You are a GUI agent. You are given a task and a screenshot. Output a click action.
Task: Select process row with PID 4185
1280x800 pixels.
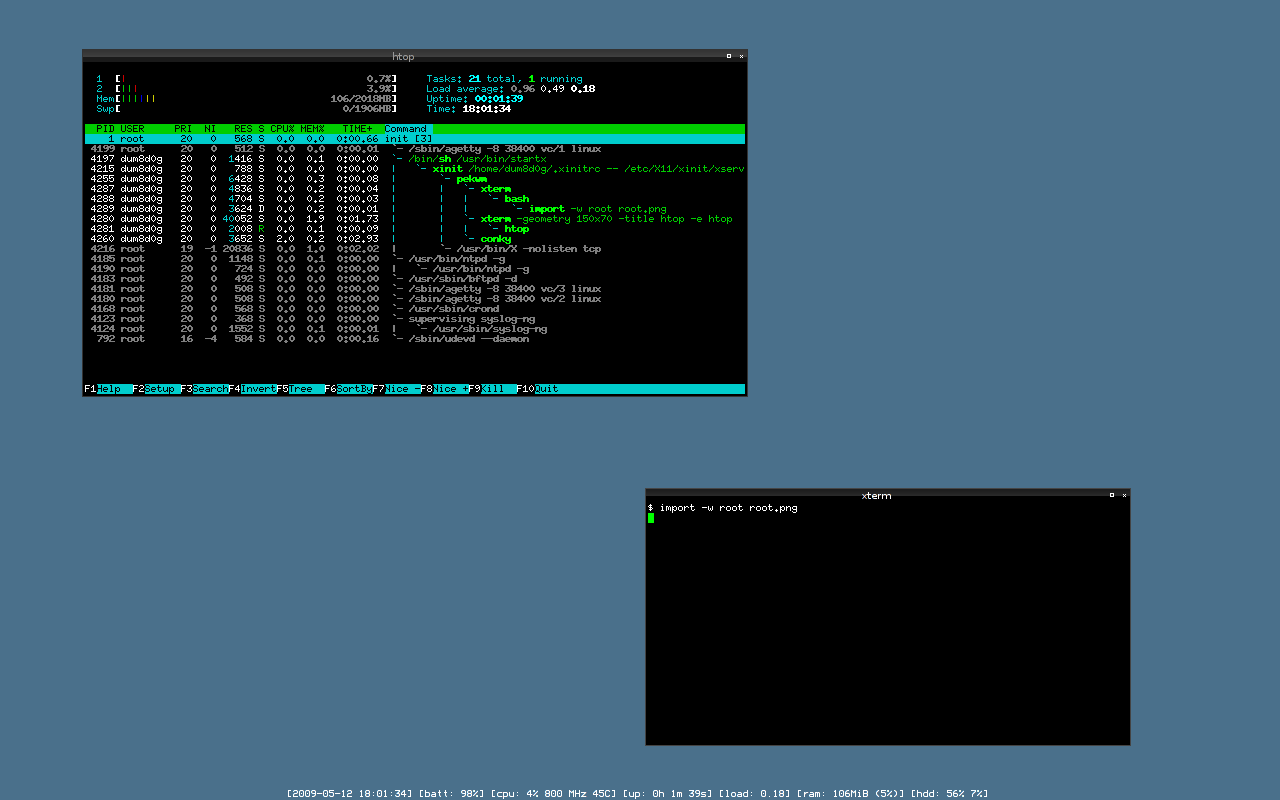(x=415, y=259)
